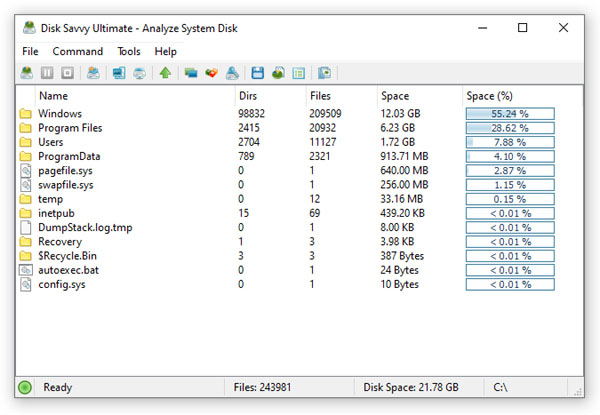
Task: Open the File menu
Action: coord(30,51)
